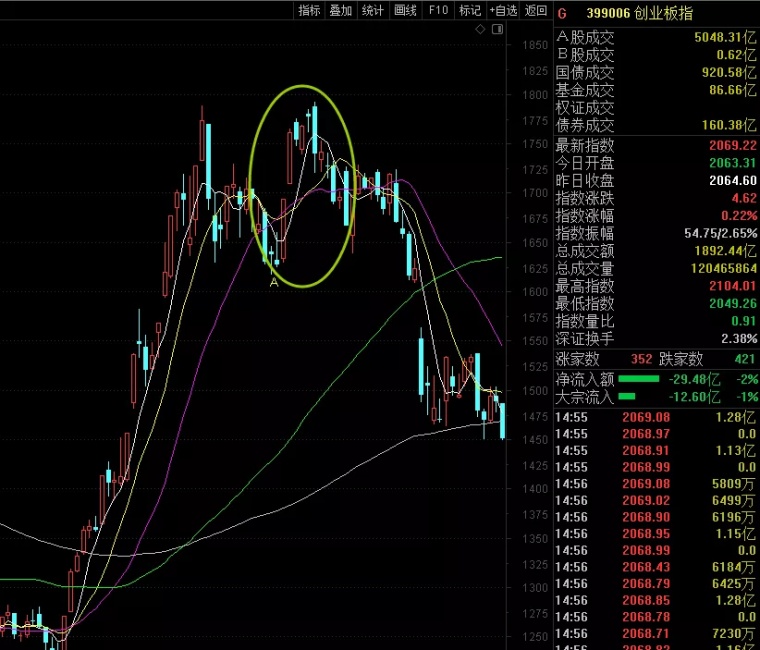
Task: Select 指数涨跌 value 4.62
Action: click(x=744, y=198)
